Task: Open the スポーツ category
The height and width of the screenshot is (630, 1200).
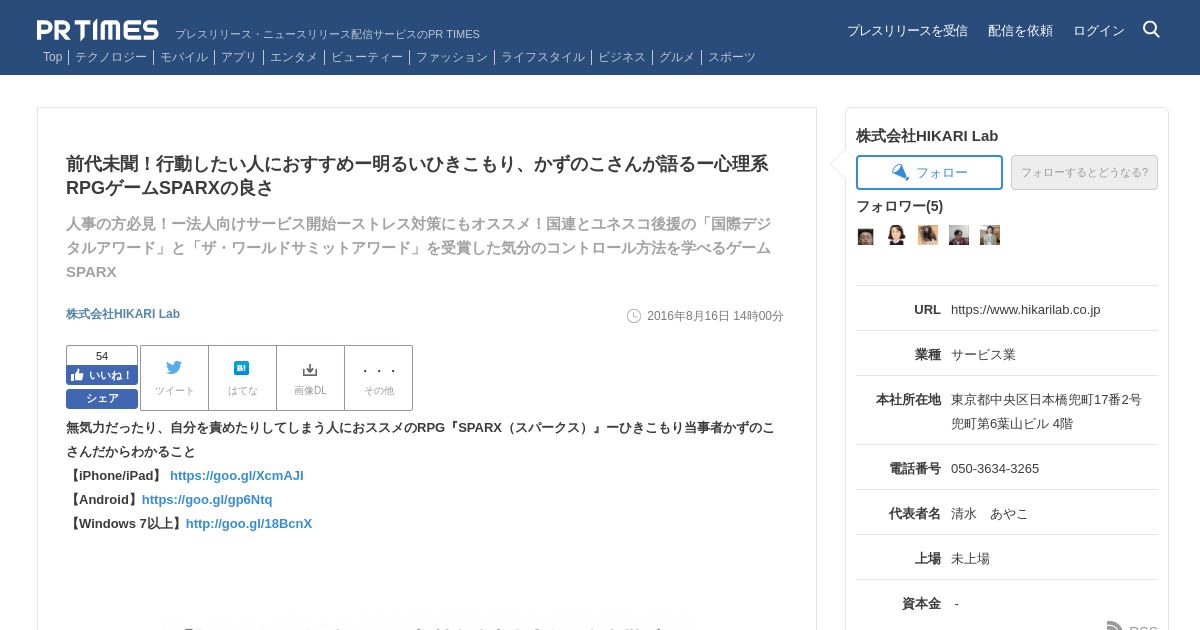Action: (732, 57)
